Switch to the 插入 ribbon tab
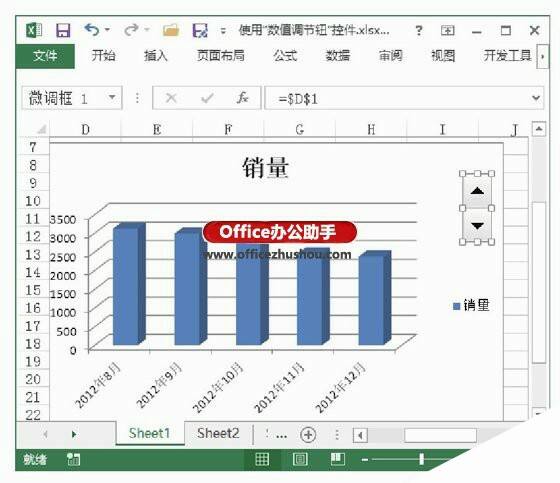The image size is (560, 483). tap(155, 56)
